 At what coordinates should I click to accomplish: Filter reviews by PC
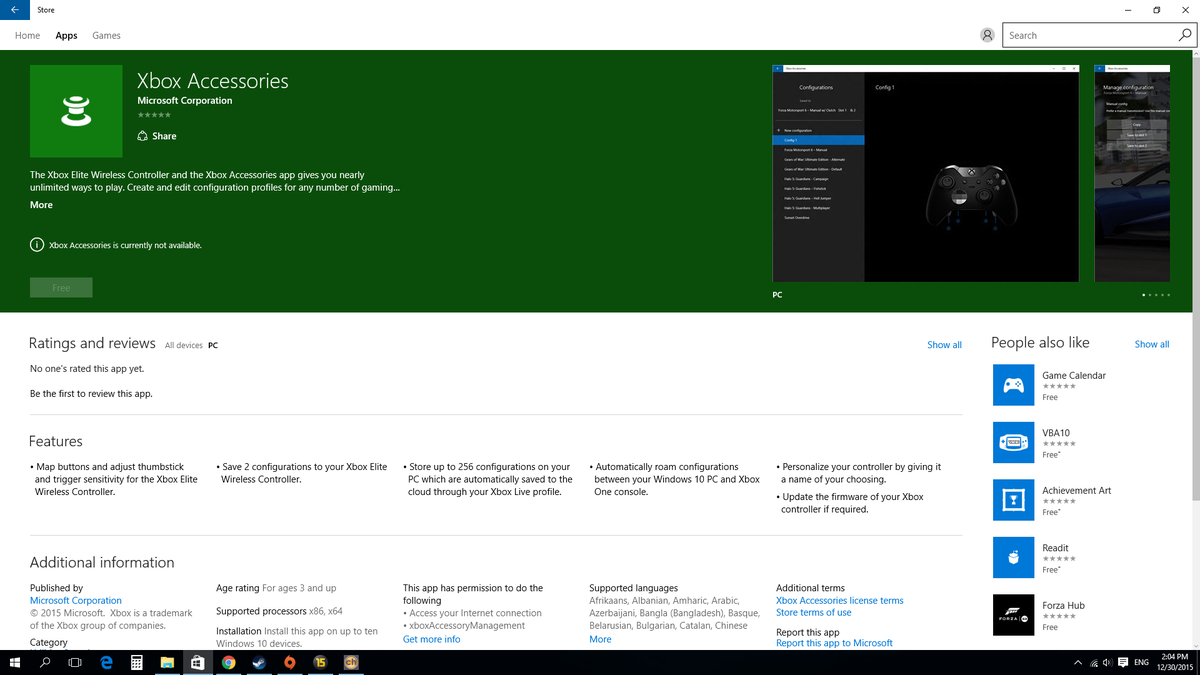coord(213,345)
